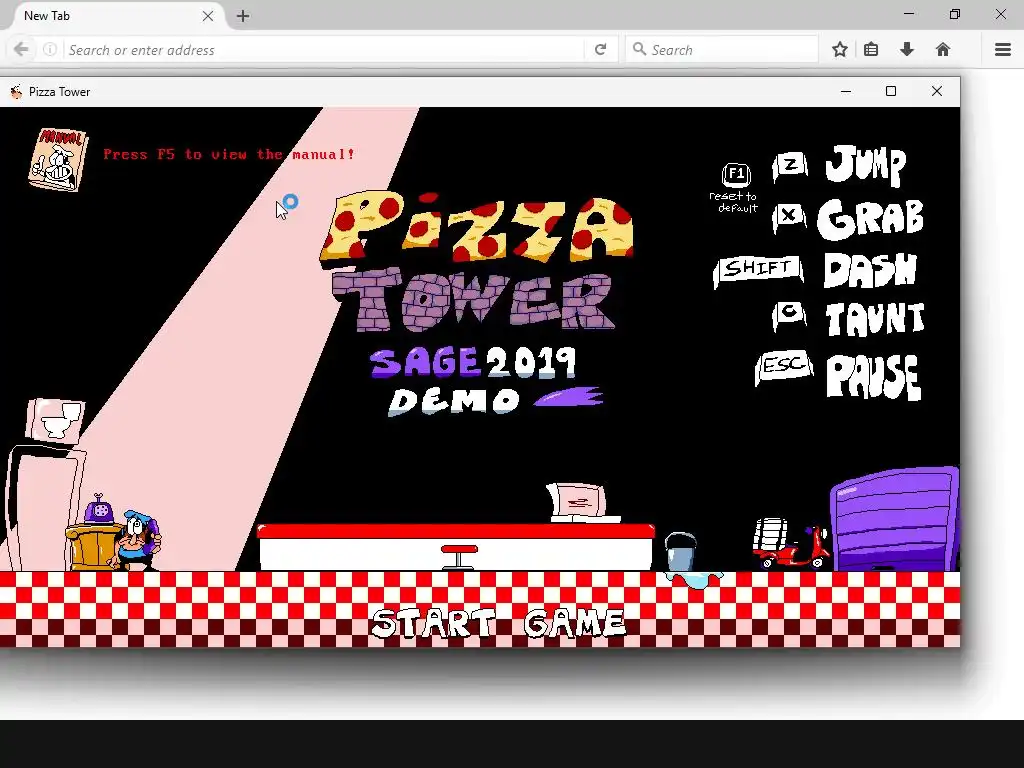Minimize the browser window

(908, 14)
